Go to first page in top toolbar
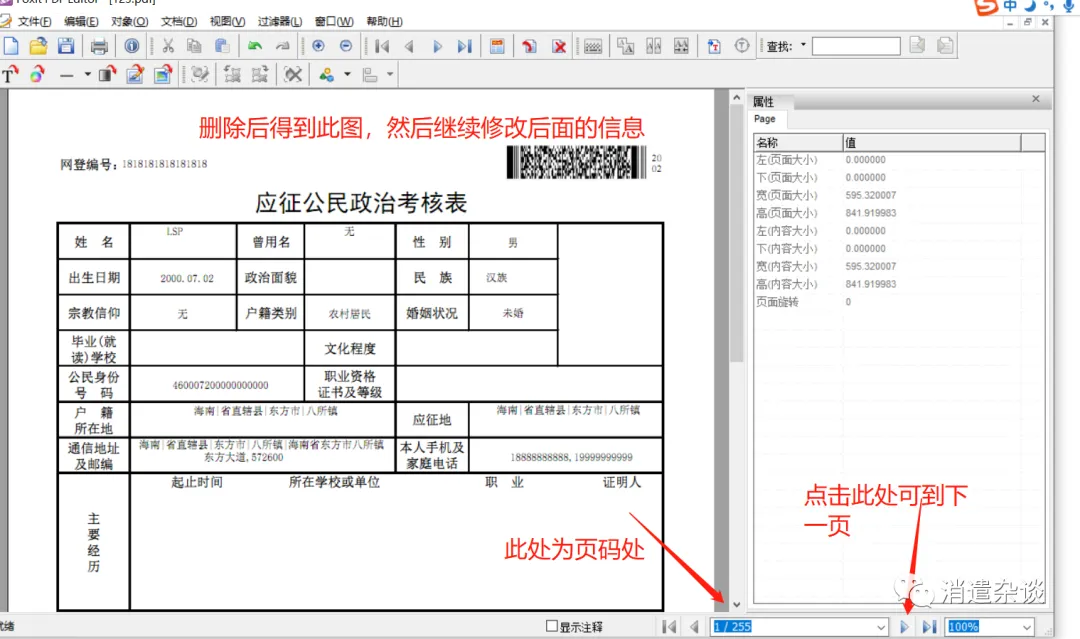Image resolution: width=1080 pixels, height=639 pixels. pyautogui.click(x=382, y=46)
